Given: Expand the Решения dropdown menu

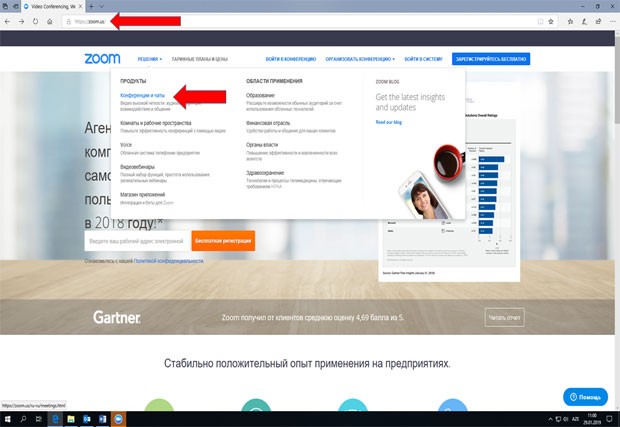Looking at the screenshot, I should click(x=149, y=59).
